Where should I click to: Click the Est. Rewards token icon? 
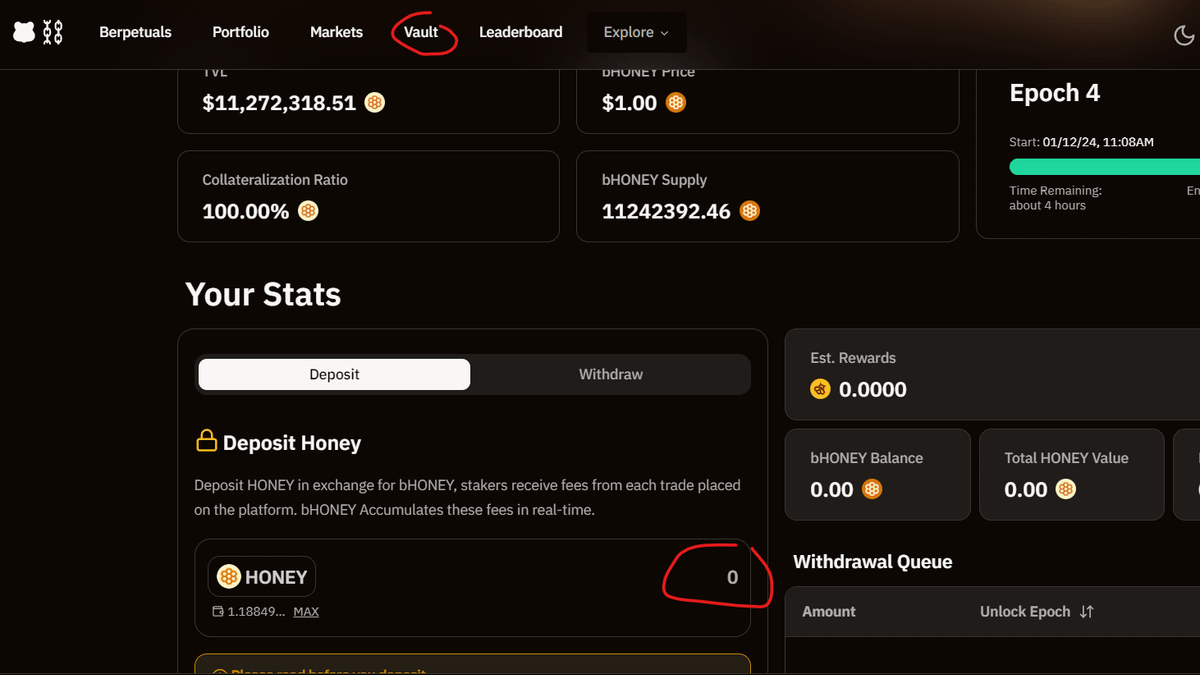820,390
